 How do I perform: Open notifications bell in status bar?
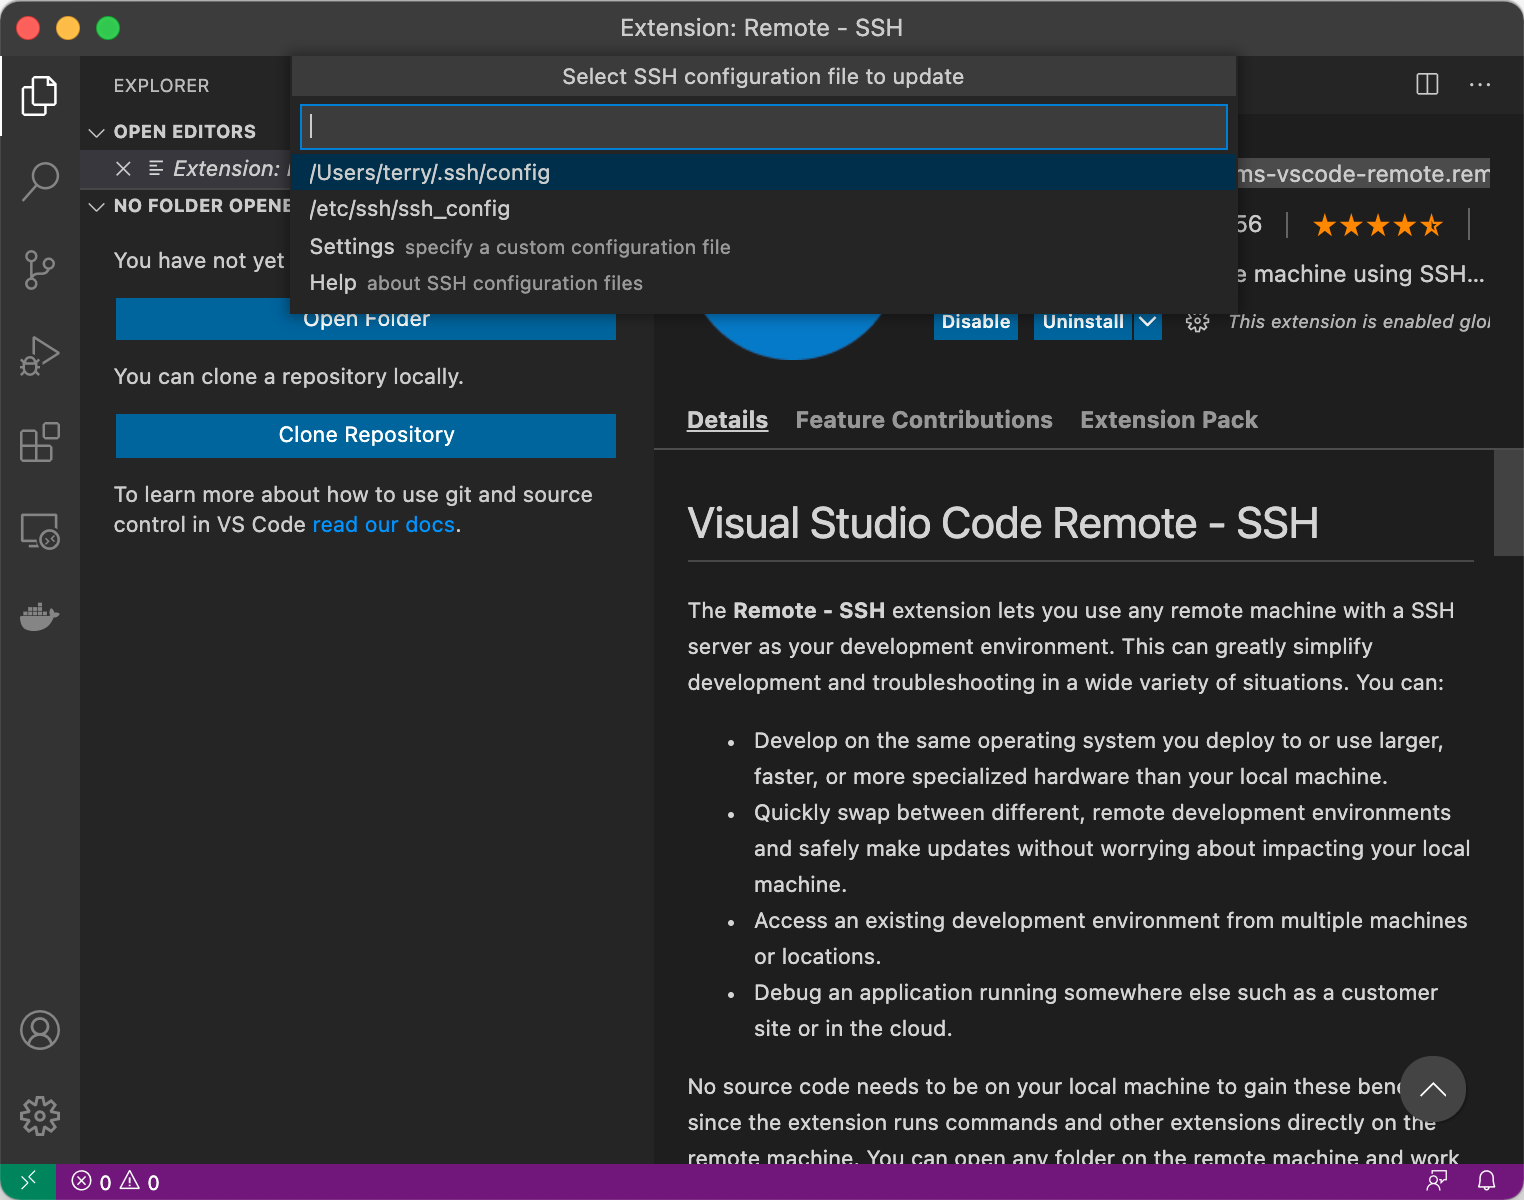point(1487,1181)
